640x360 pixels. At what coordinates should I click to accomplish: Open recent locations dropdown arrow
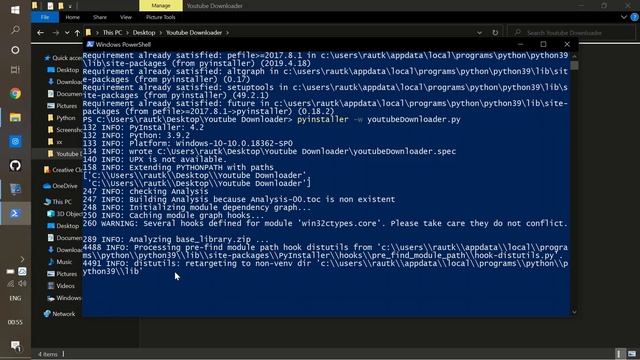coord(67,33)
